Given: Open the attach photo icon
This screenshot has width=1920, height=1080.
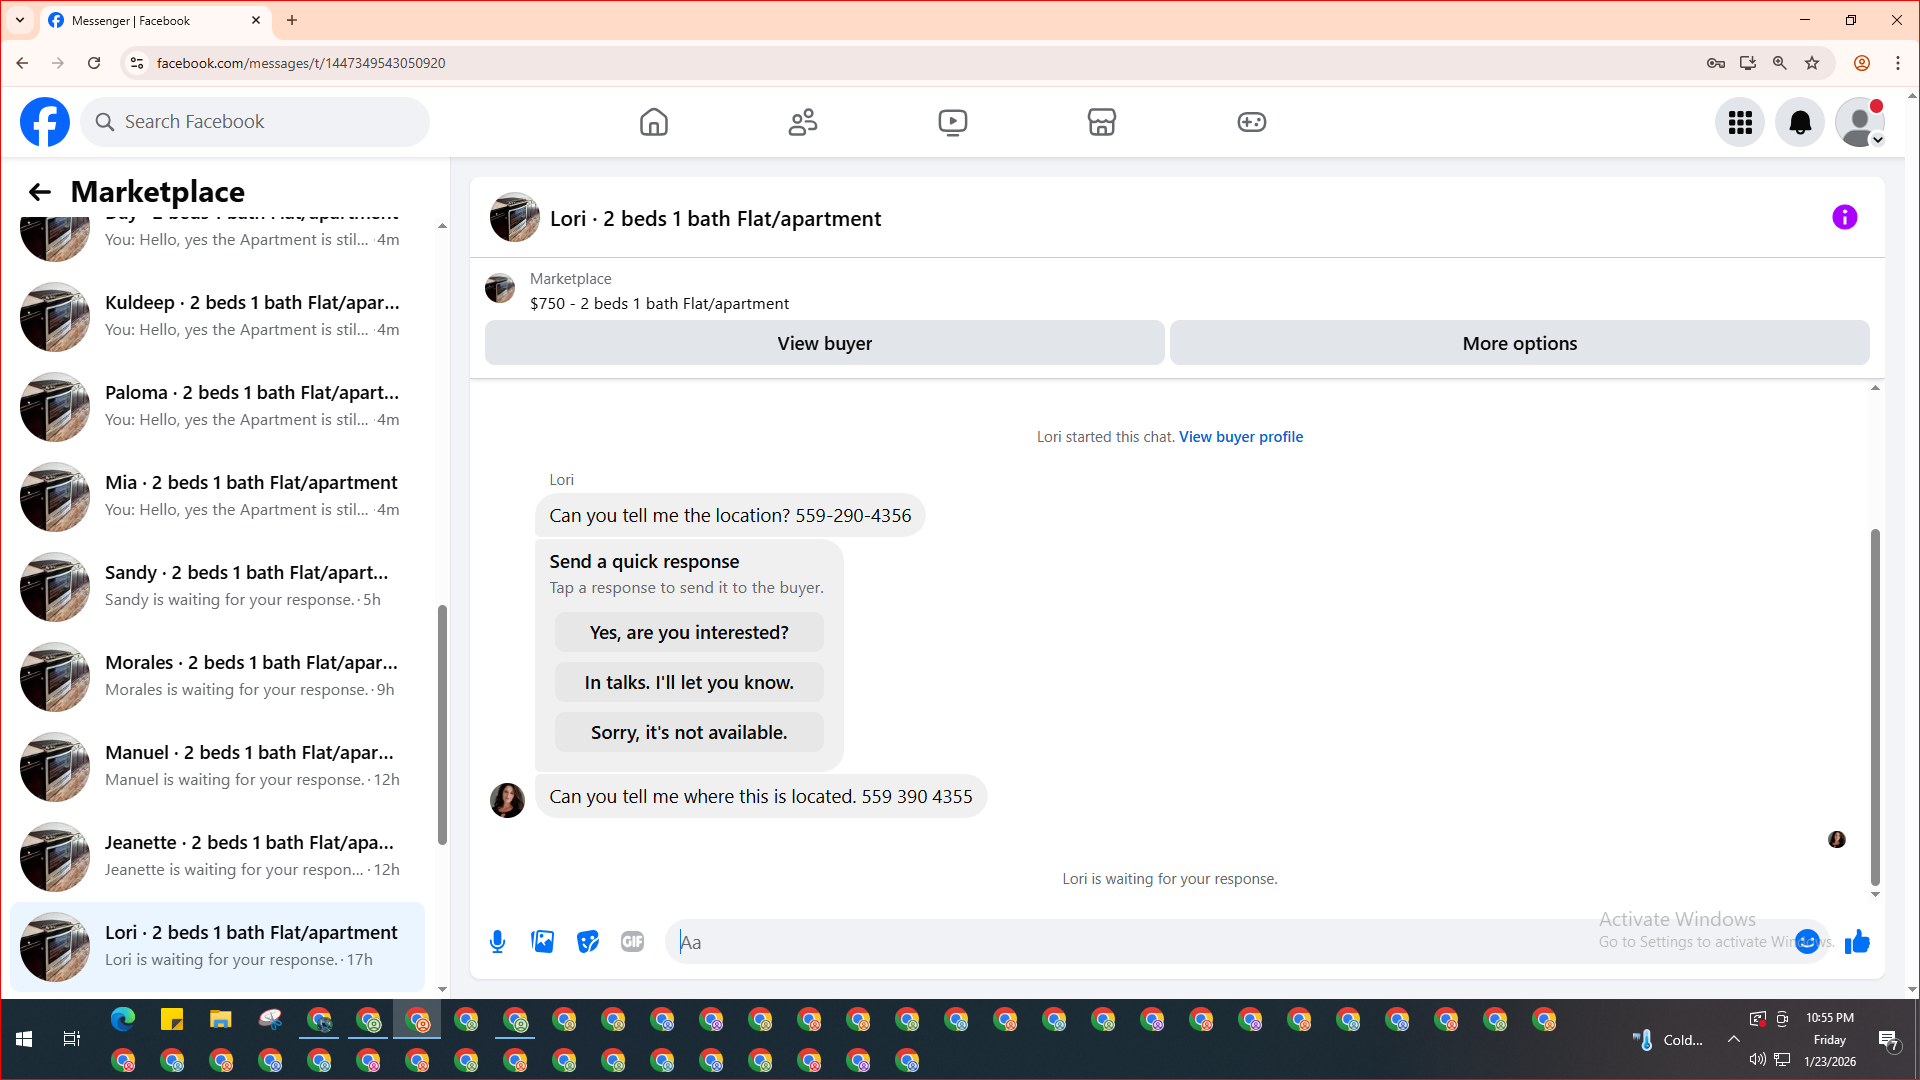Looking at the screenshot, I should click(542, 941).
